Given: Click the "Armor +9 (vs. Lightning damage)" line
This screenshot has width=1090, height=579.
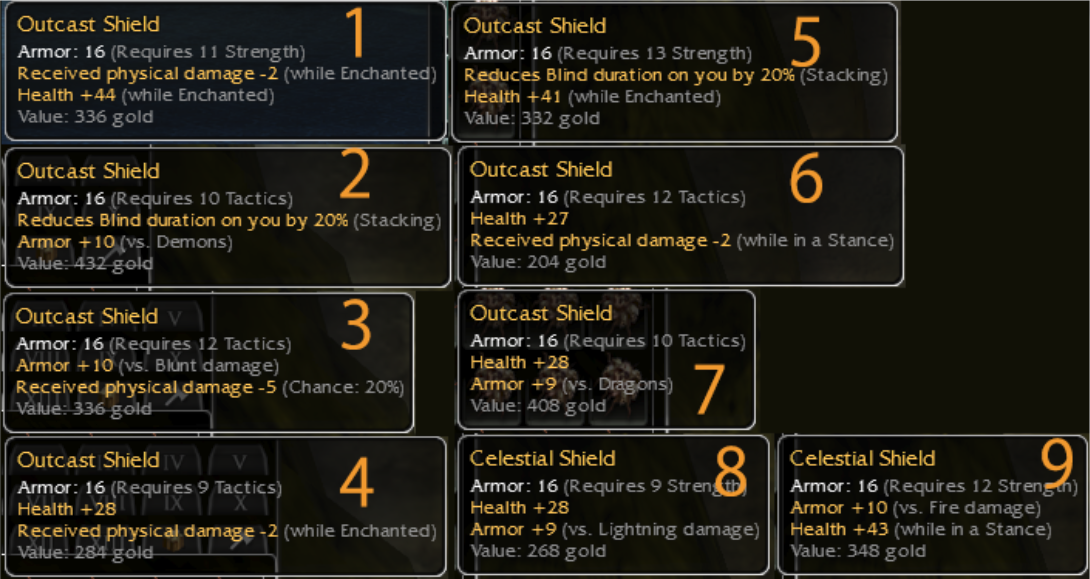Looking at the screenshot, I should 614,529.
